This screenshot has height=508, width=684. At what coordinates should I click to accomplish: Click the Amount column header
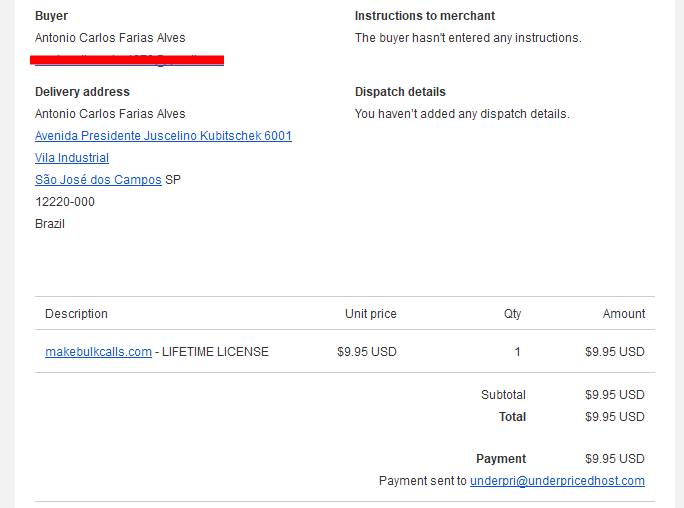point(623,314)
